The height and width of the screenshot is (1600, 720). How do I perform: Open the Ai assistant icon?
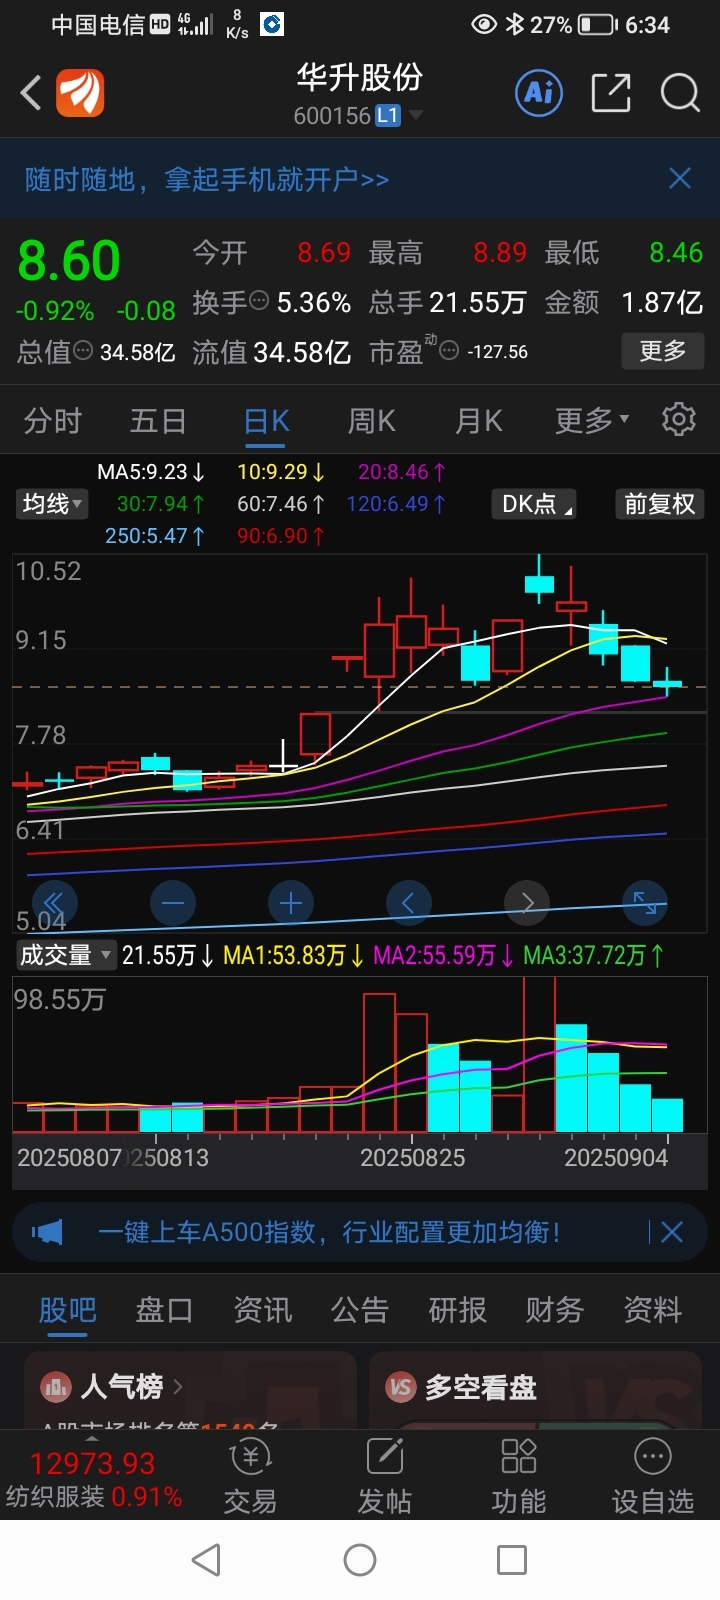(x=539, y=93)
